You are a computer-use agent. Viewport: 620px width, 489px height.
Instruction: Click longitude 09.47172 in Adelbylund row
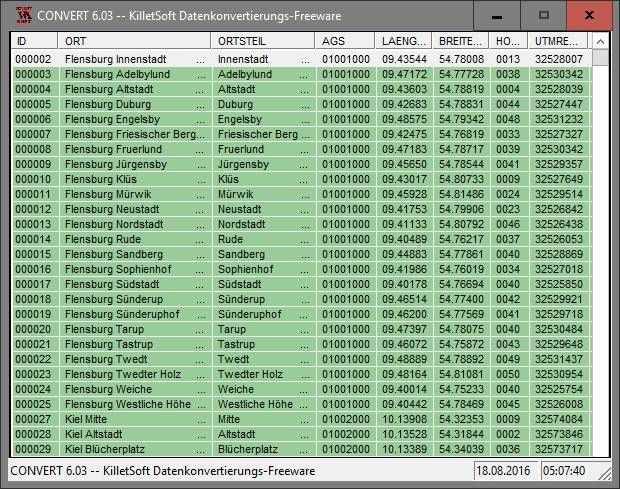point(404,74)
